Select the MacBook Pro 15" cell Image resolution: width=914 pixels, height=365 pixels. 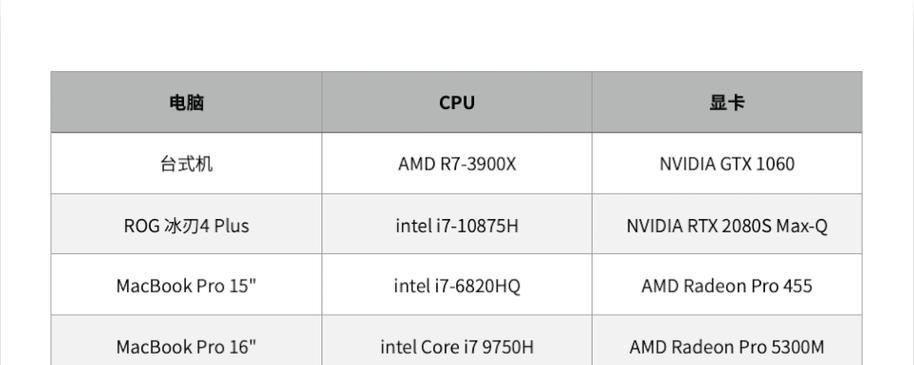pos(186,285)
